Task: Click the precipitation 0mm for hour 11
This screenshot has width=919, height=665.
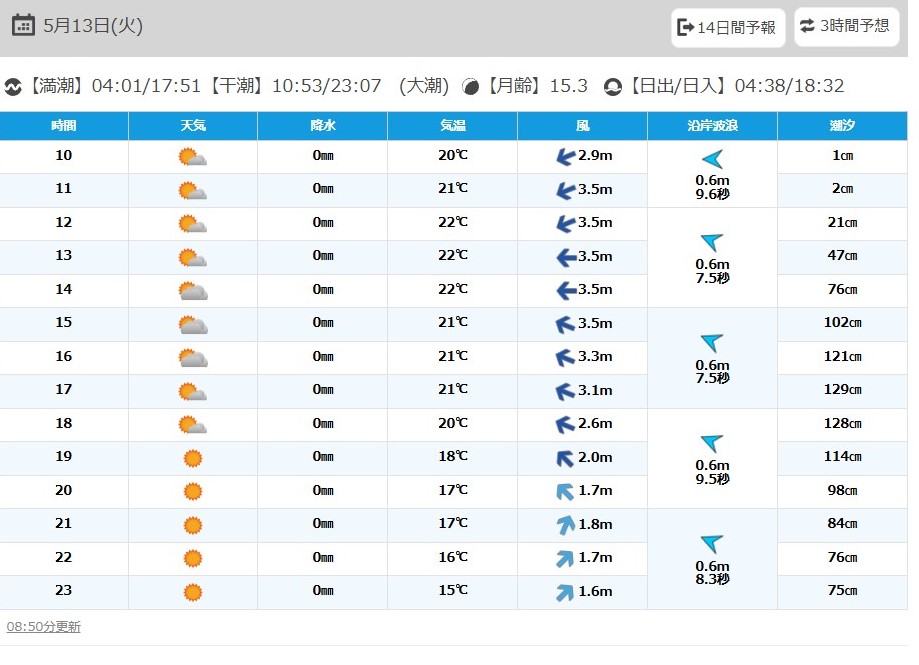Action: click(323, 189)
